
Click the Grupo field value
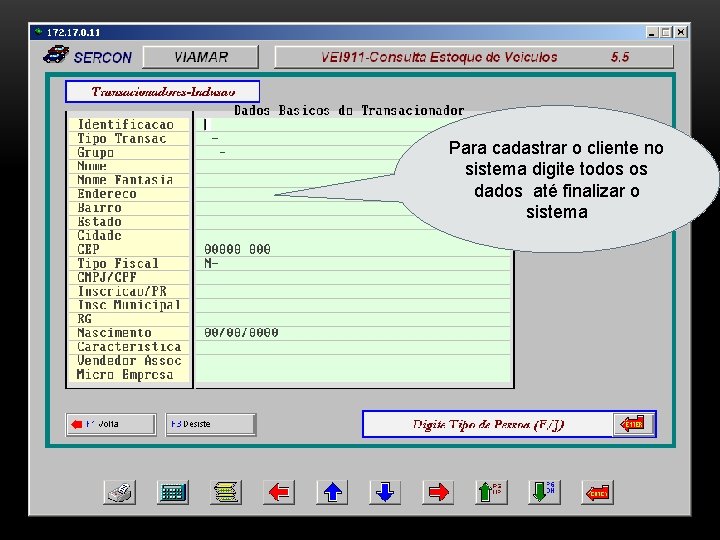pos(354,152)
